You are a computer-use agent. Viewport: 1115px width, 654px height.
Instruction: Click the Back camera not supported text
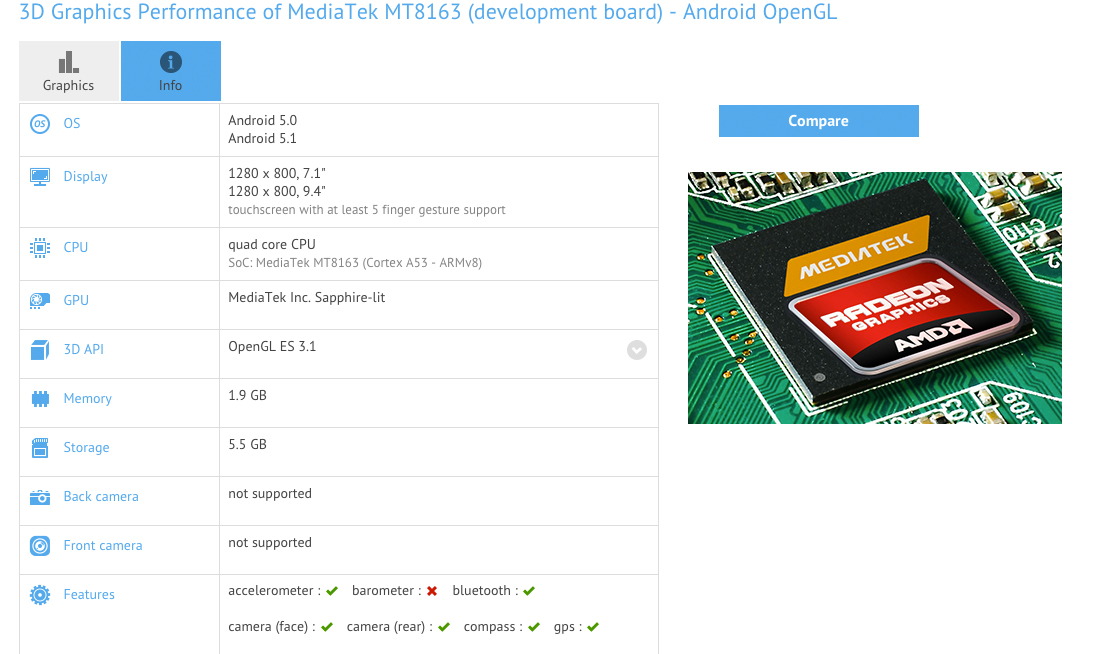270,494
